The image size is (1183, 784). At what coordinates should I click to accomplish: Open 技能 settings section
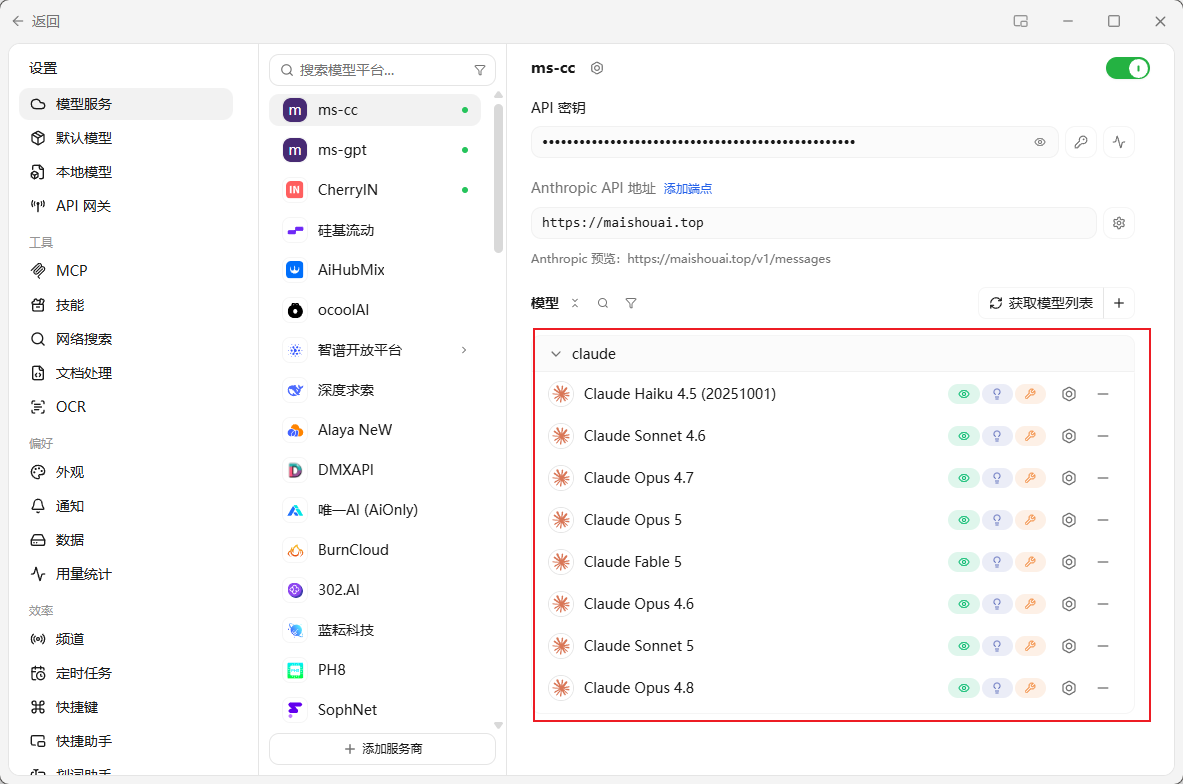(x=126, y=305)
